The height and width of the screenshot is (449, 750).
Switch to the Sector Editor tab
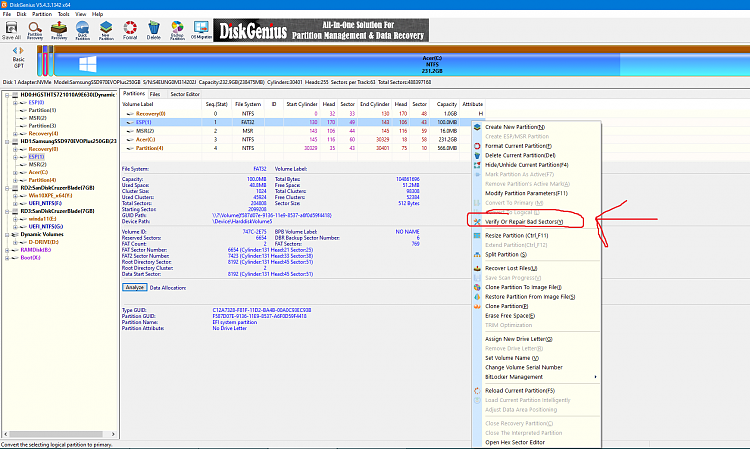(x=184, y=93)
